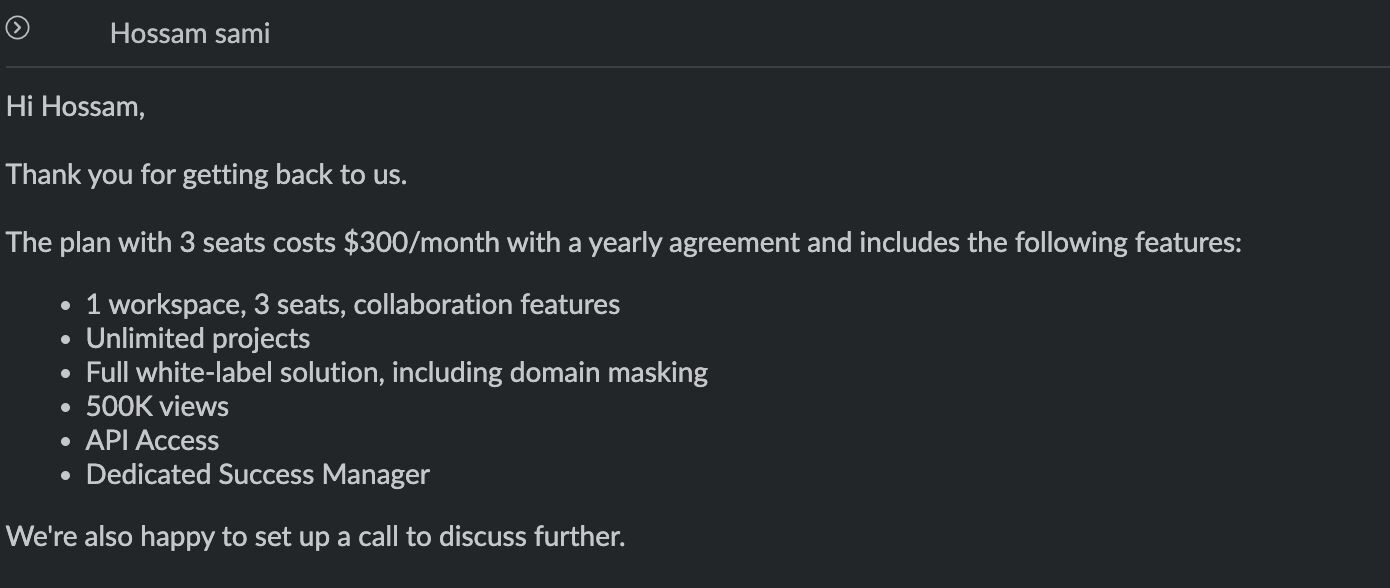Click the words "domain masking"

tap(608, 372)
